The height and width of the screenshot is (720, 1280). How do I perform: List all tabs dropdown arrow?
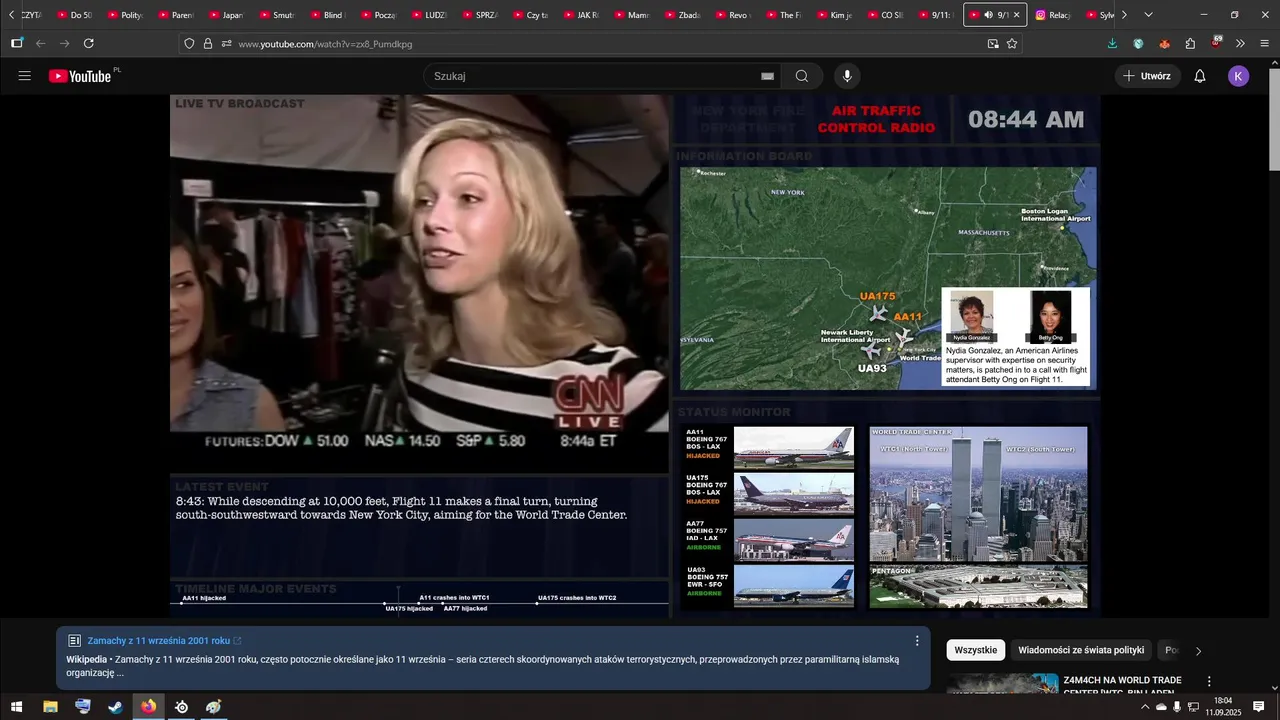tap(1148, 15)
